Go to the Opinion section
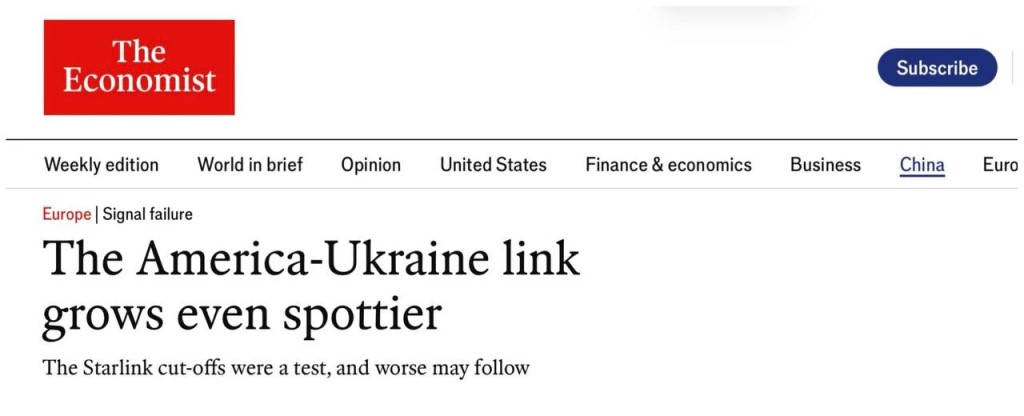Viewport: 1024px width, 416px height. click(371, 165)
